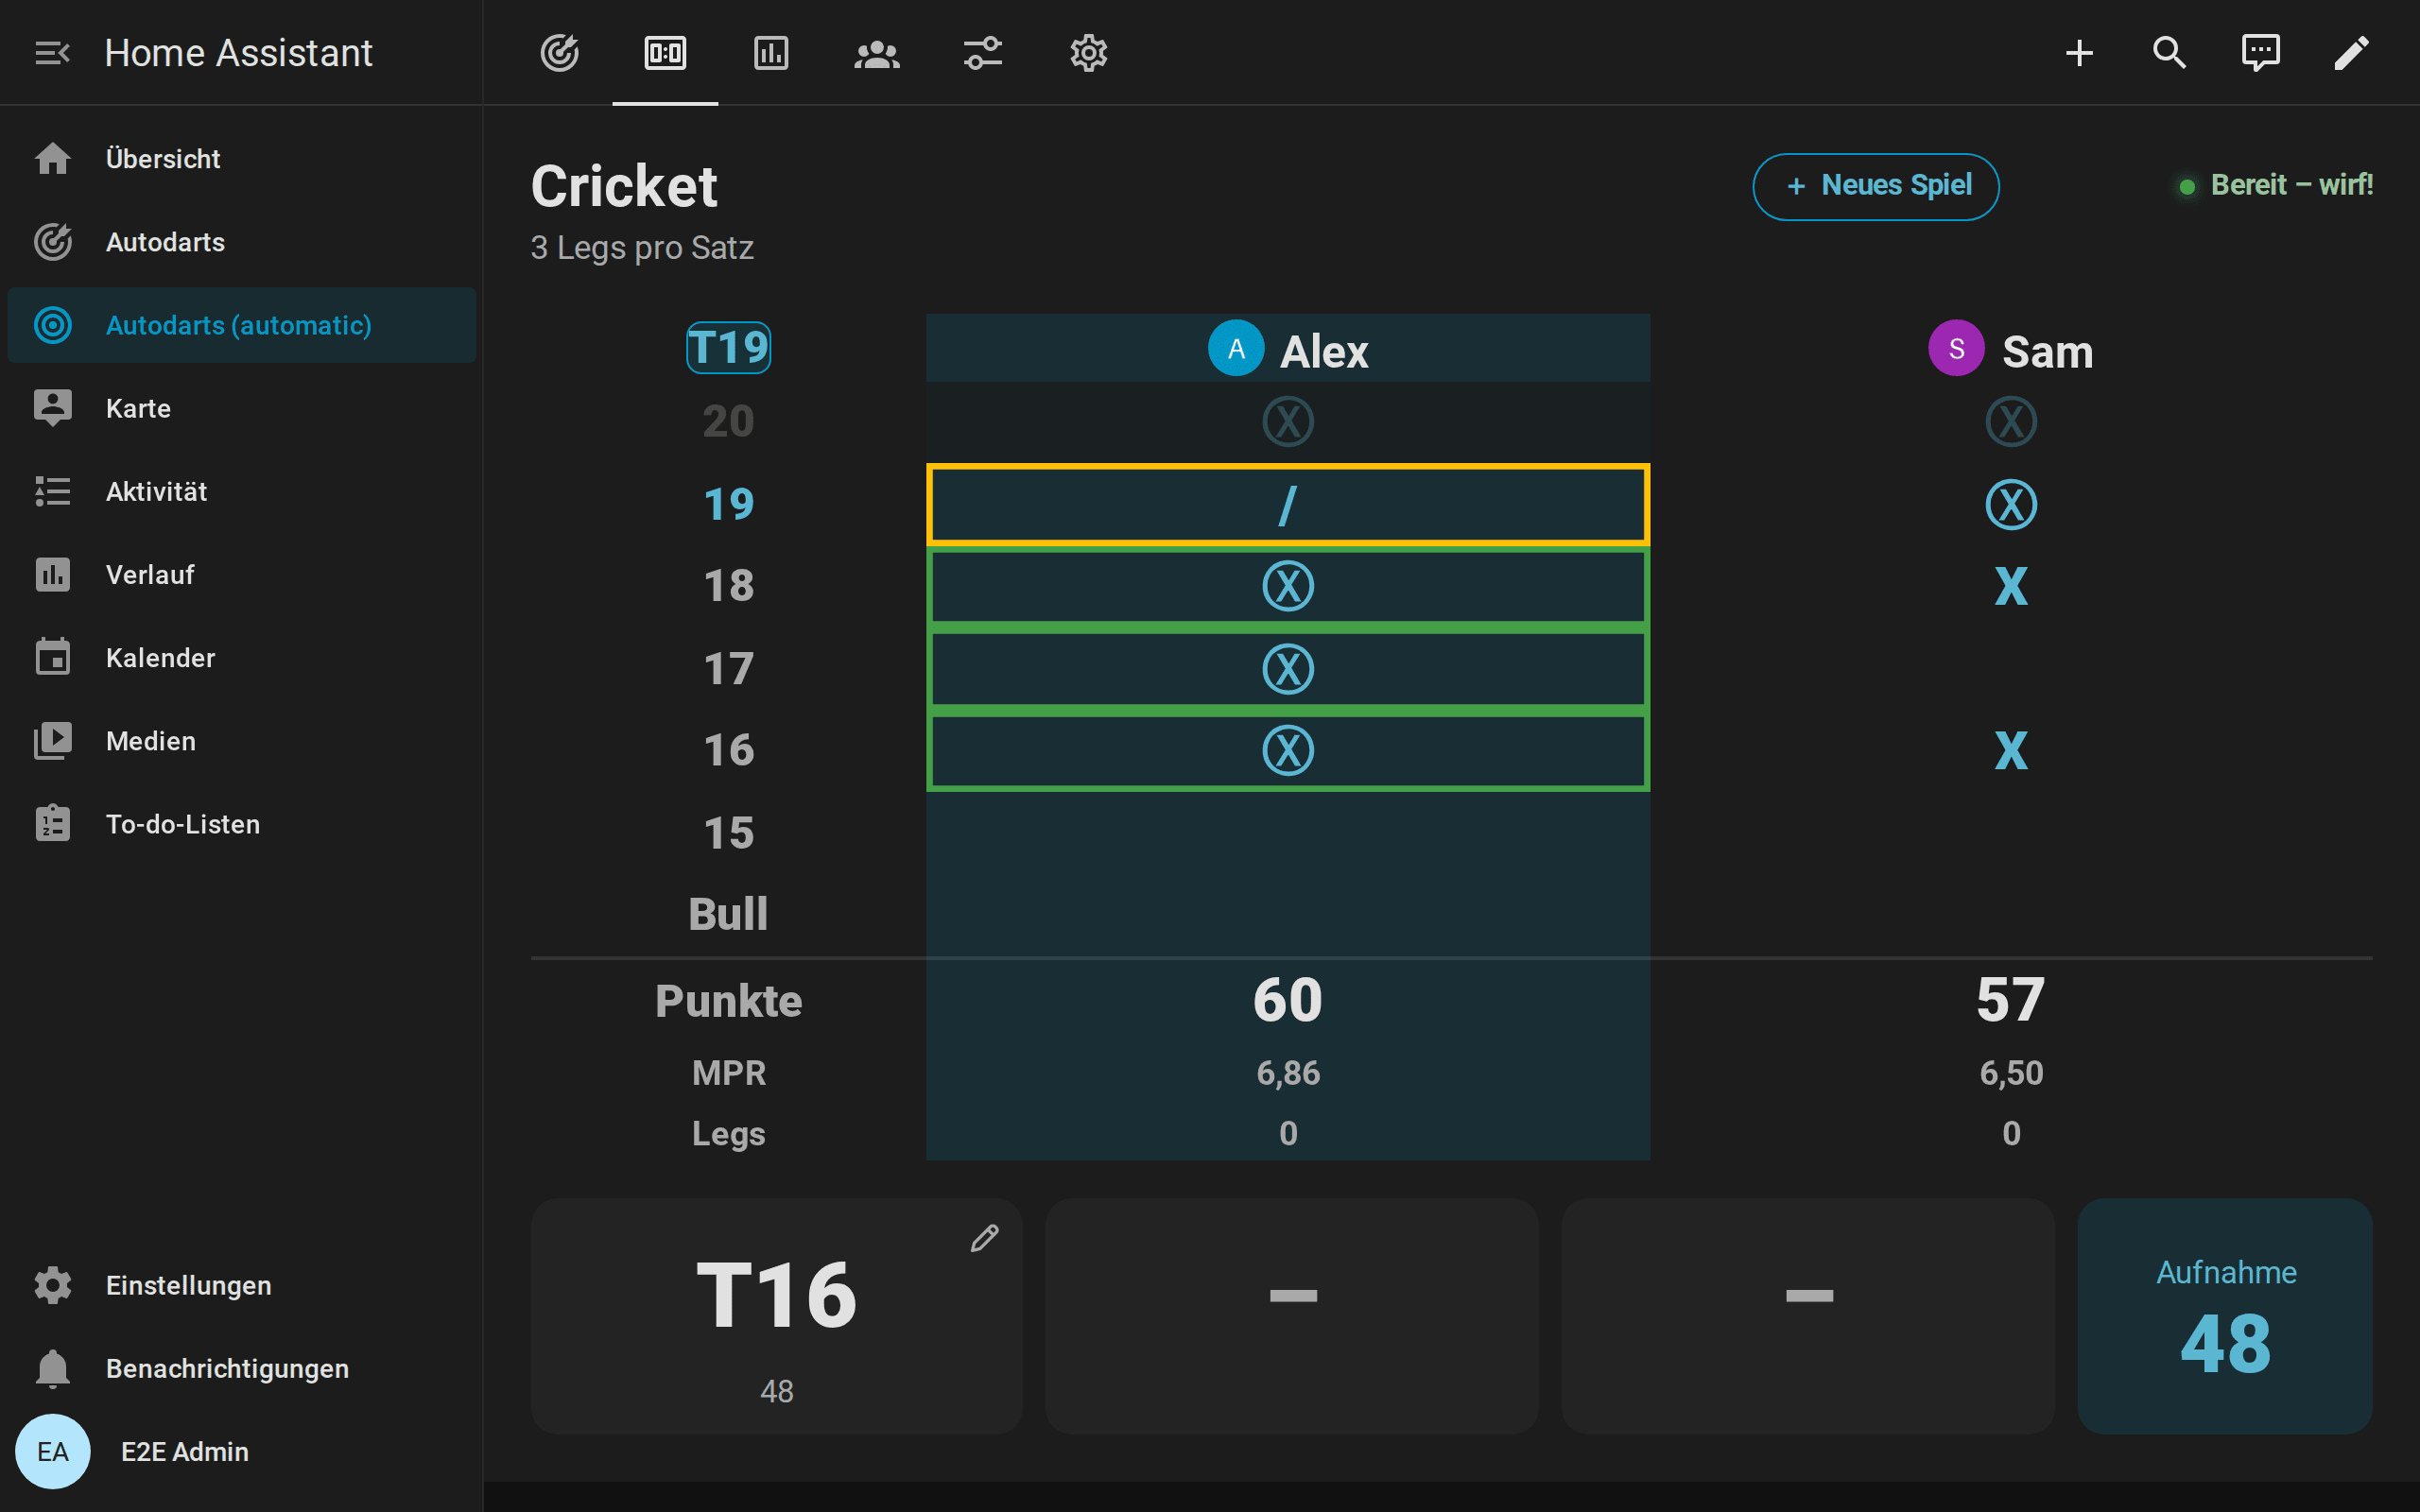The height and width of the screenshot is (1512, 2420).
Task: Click Sam's X mark on row 16
Action: tap(2011, 750)
